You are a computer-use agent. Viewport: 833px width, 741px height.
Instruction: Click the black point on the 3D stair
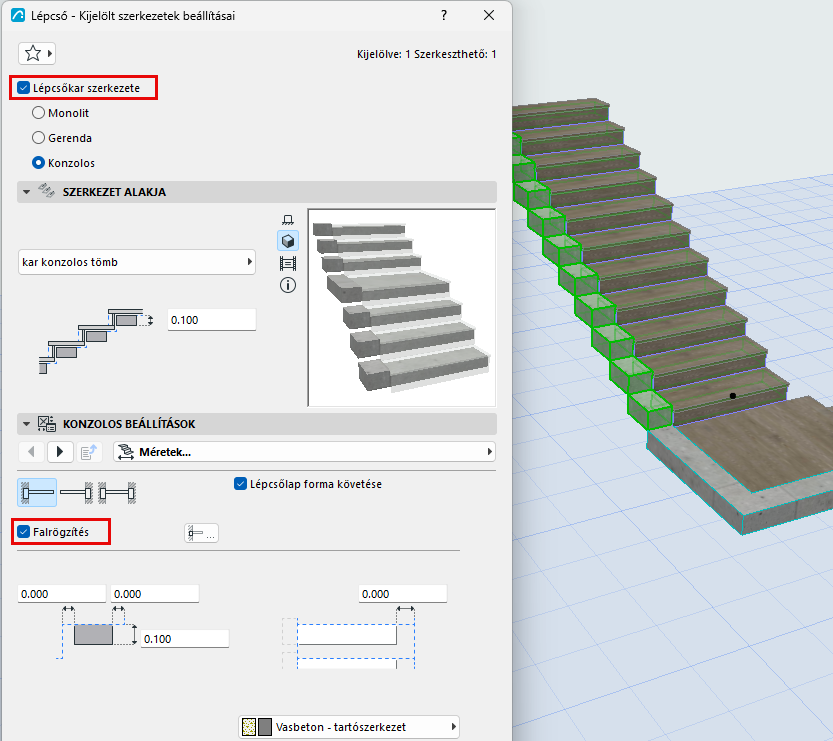733,396
